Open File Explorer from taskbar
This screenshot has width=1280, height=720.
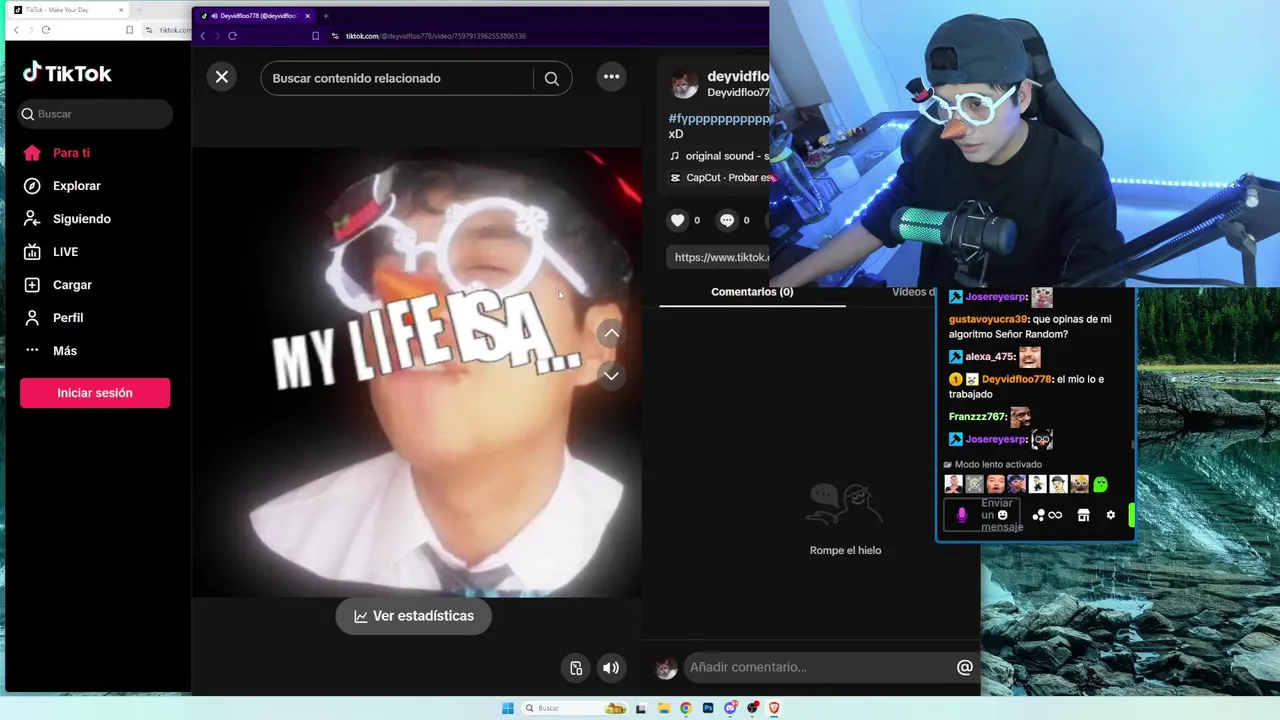pyautogui.click(x=664, y=708)
